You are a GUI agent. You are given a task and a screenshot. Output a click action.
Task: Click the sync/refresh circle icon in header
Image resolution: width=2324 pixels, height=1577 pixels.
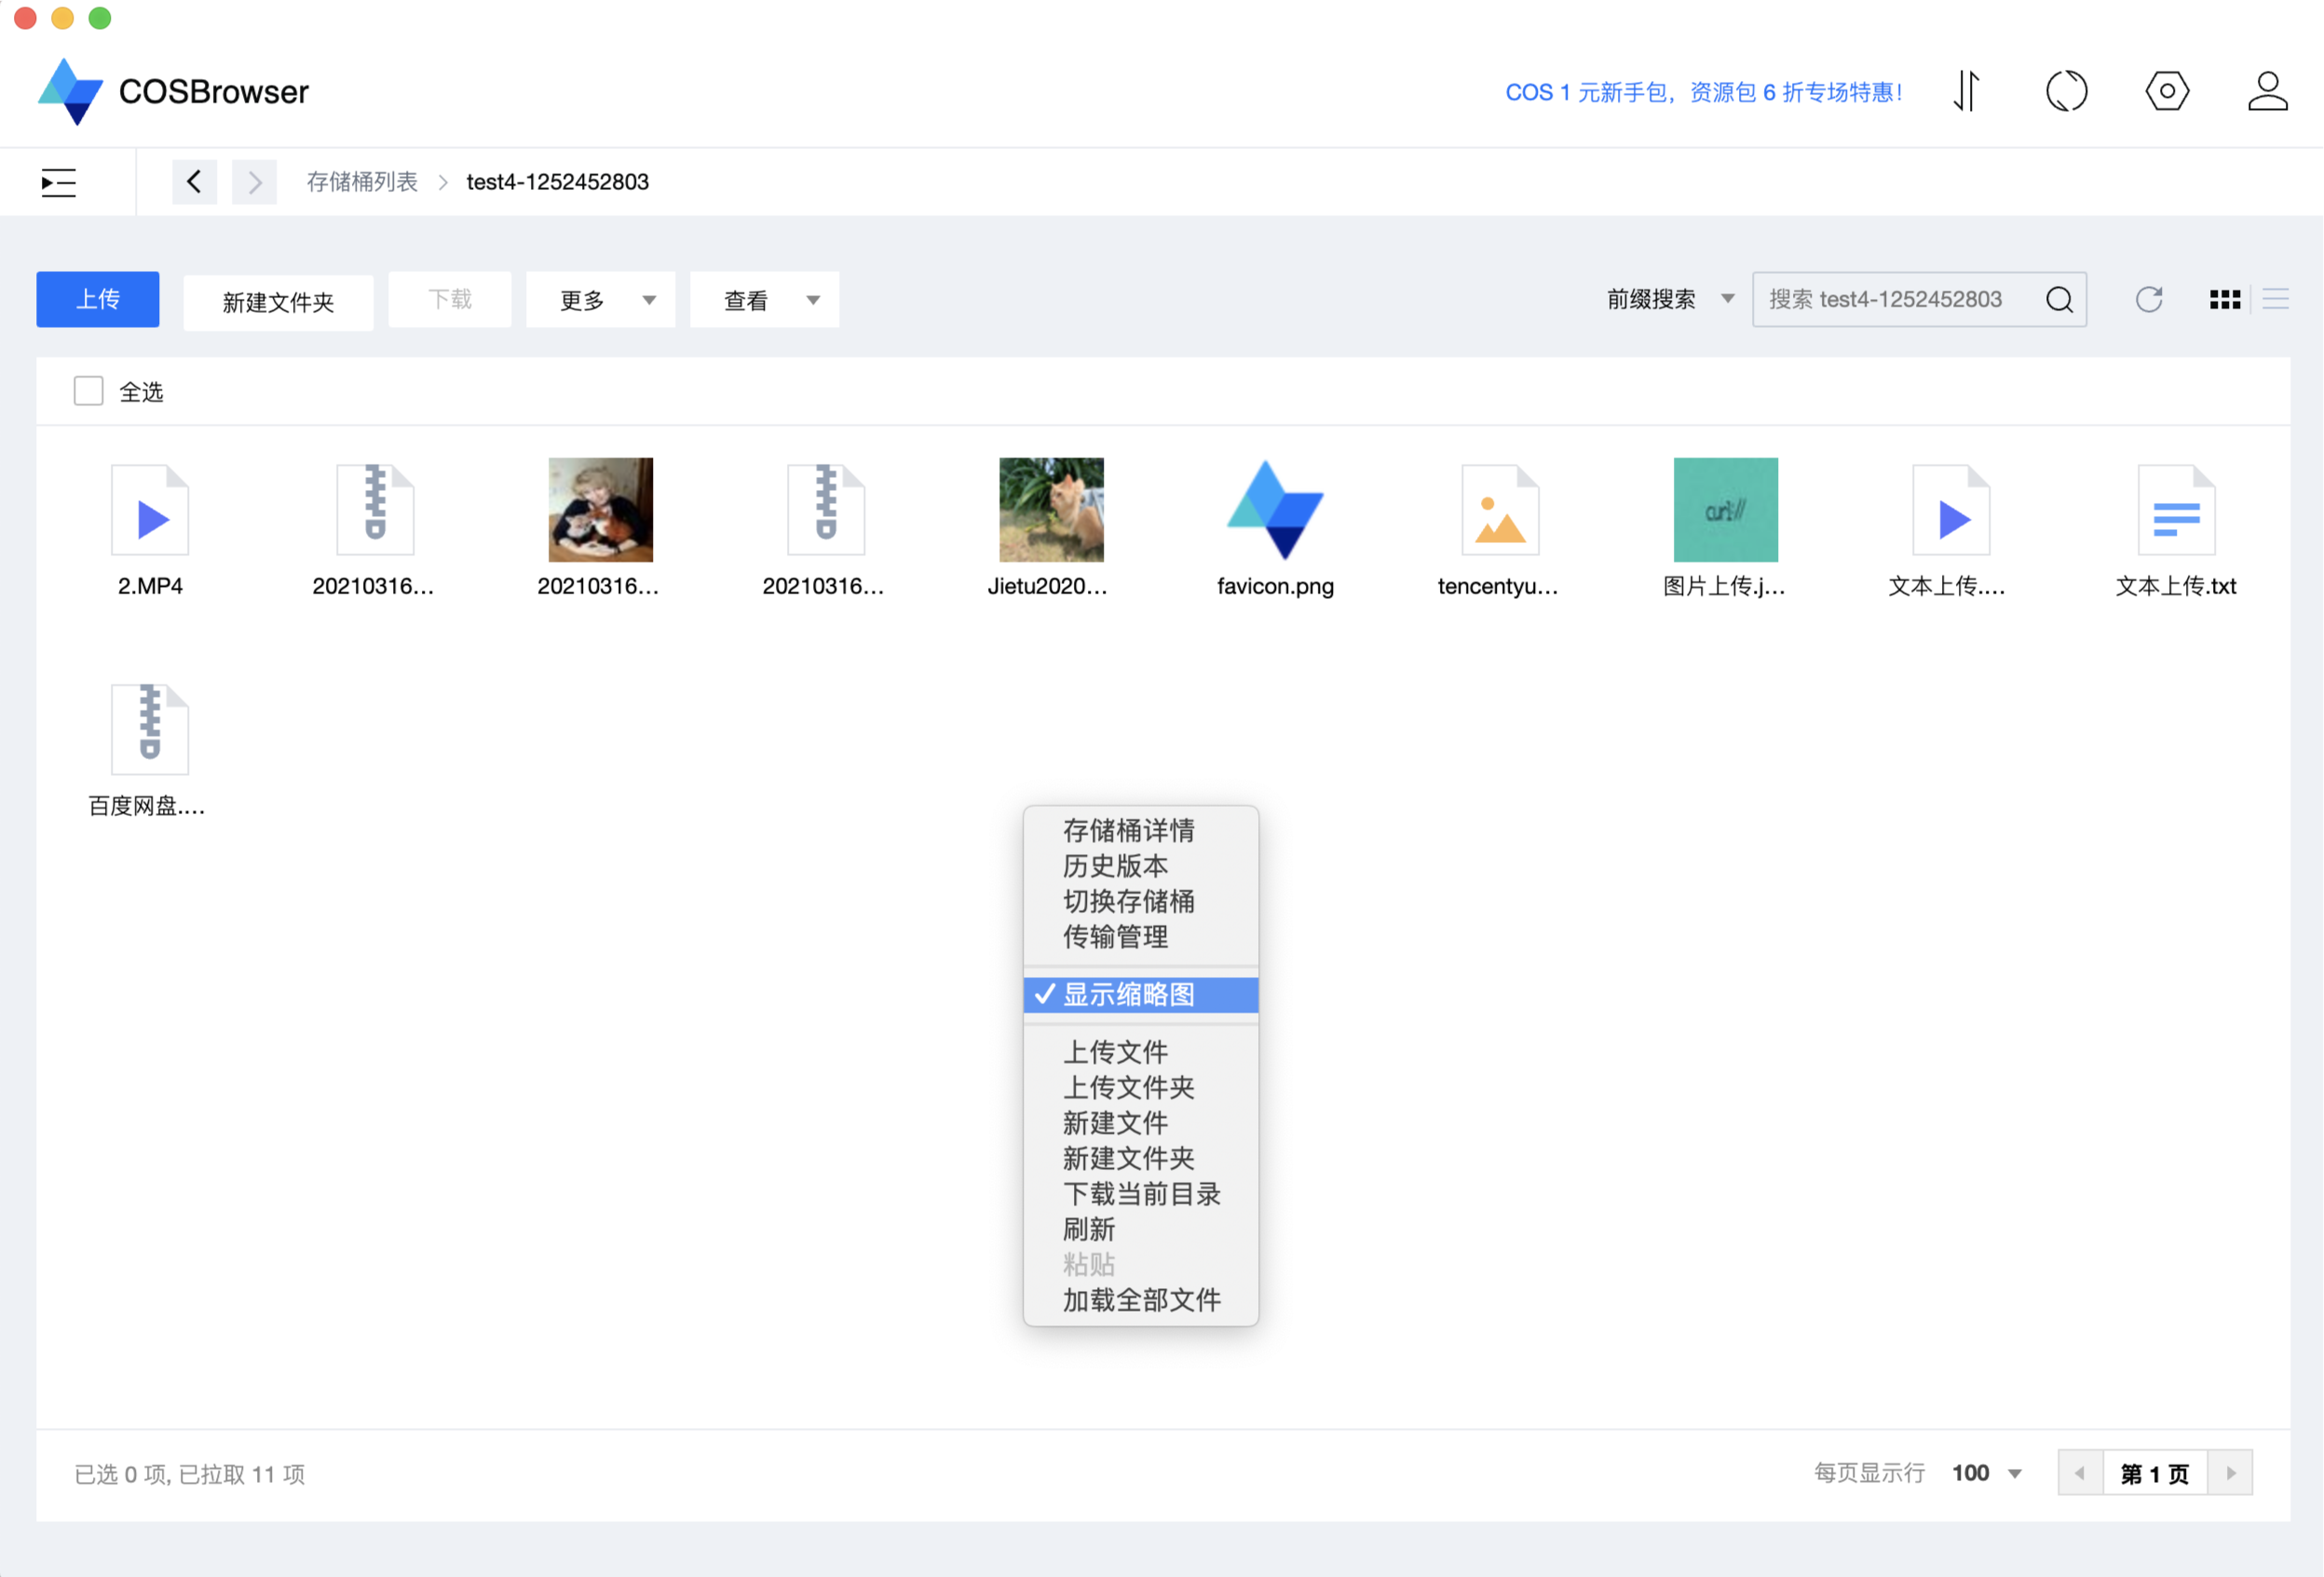(2067, 91)
